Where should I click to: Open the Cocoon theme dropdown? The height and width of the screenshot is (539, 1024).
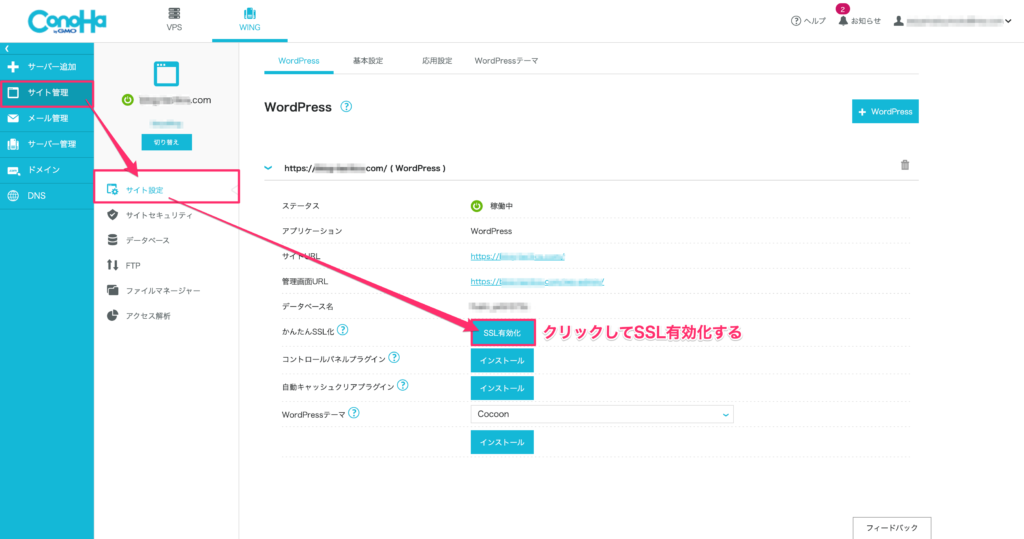[x=602, y=414]
